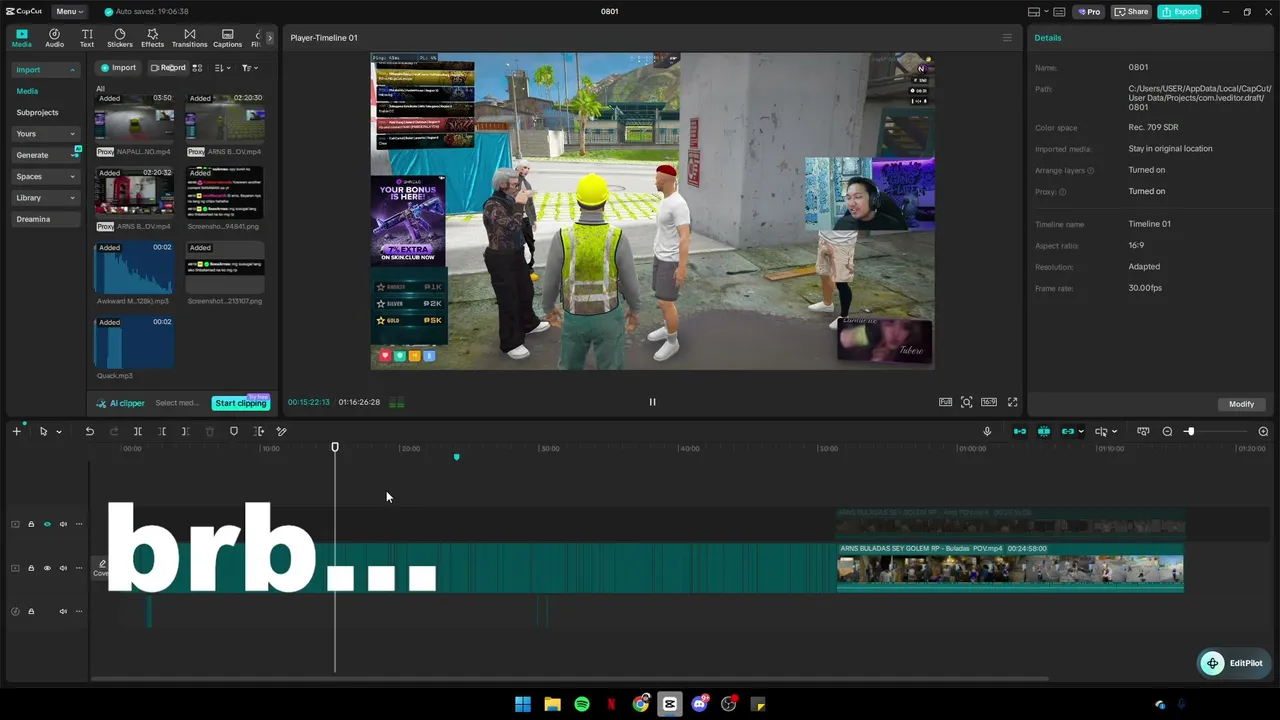This screenshot has width=1280, height=720.
Task: Undo the last edit
Action: [x=89, y=431]
